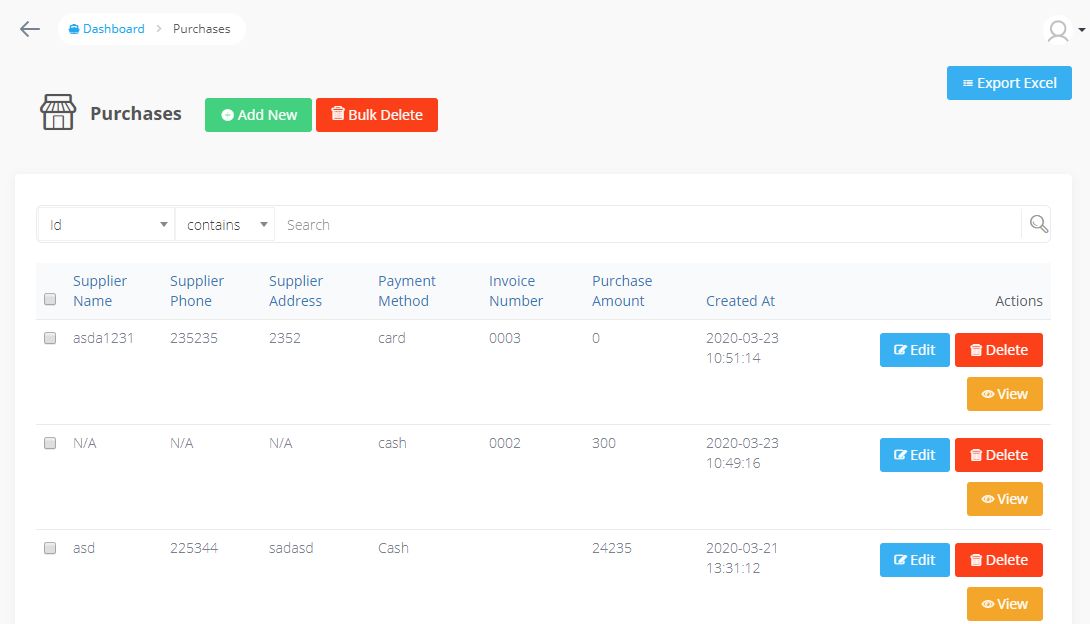
Task: Sort by Supplier Name column
Action: (100, 291)
